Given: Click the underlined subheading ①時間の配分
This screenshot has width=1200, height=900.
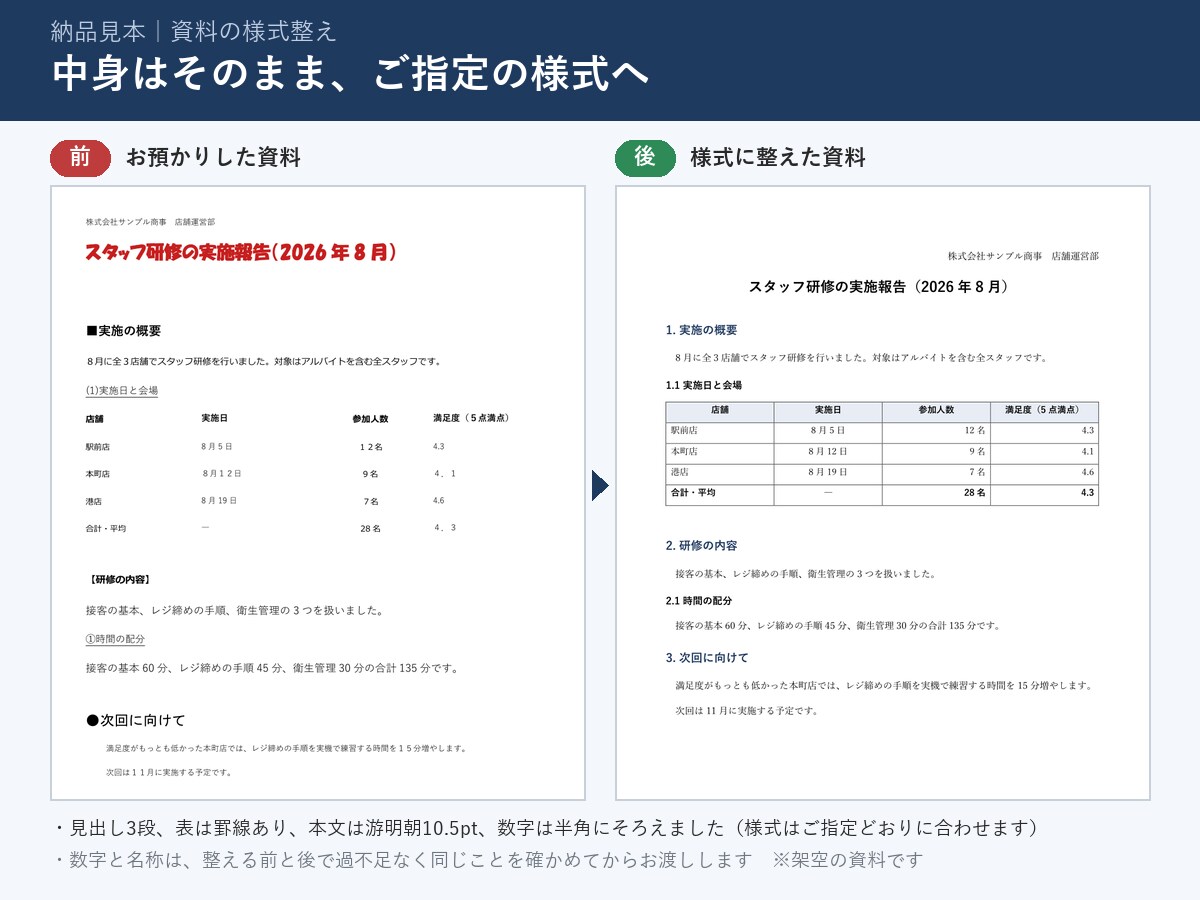Looking at the screenshot, I should pyautogui.click(x=115, y=639).
